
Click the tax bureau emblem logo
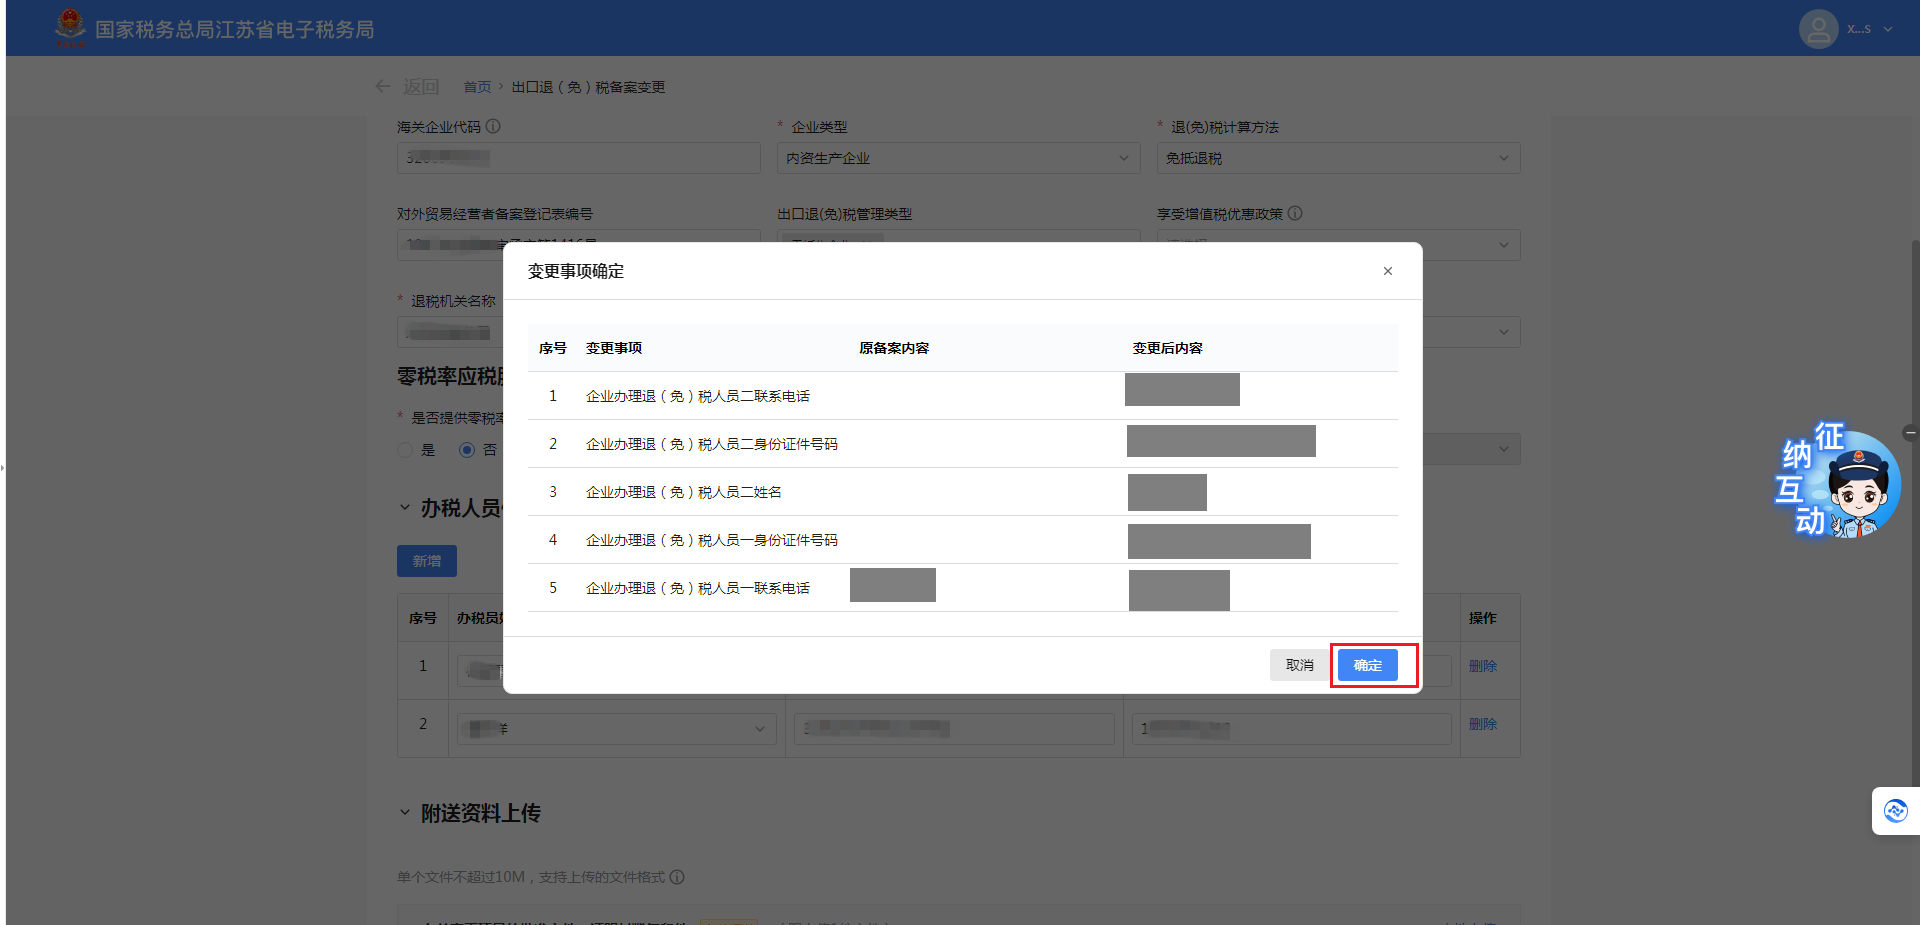point(70,28)
